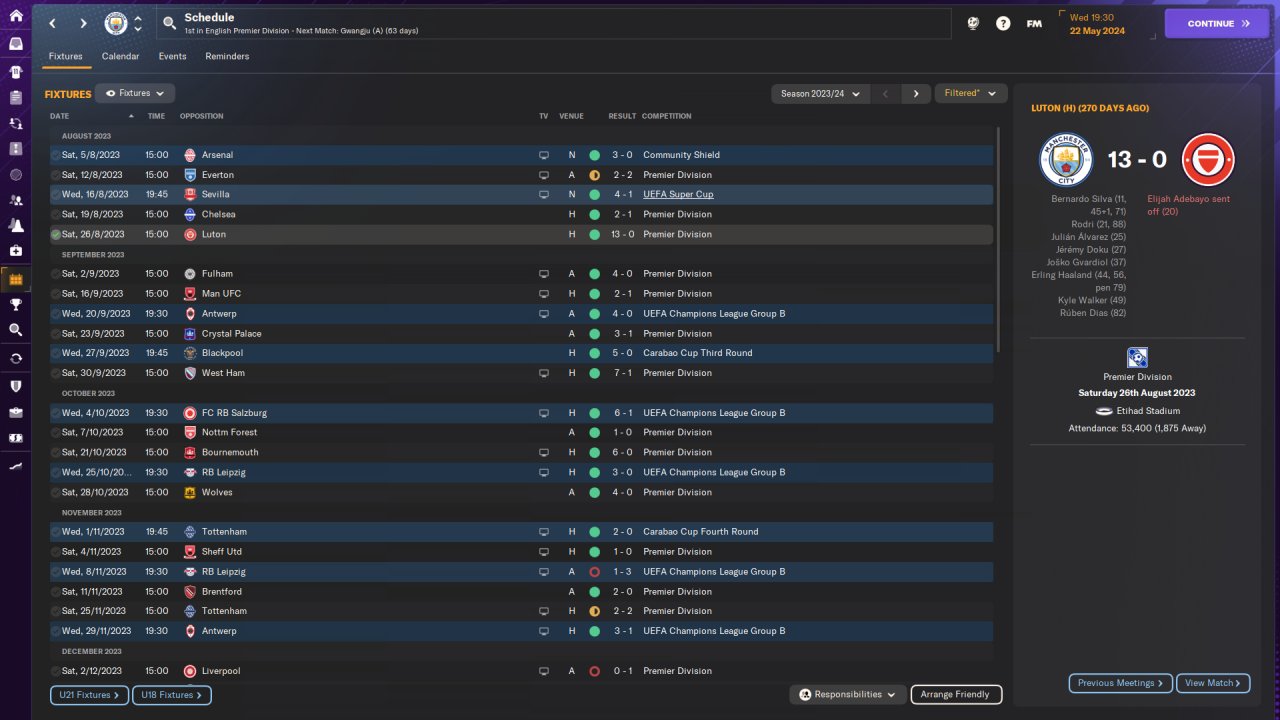Image resolution: width=1280 pixels, height=720 pixels.
Task: Tick the Sat 19/8/2023 Chelsea row selector
Action: [56, 214]
